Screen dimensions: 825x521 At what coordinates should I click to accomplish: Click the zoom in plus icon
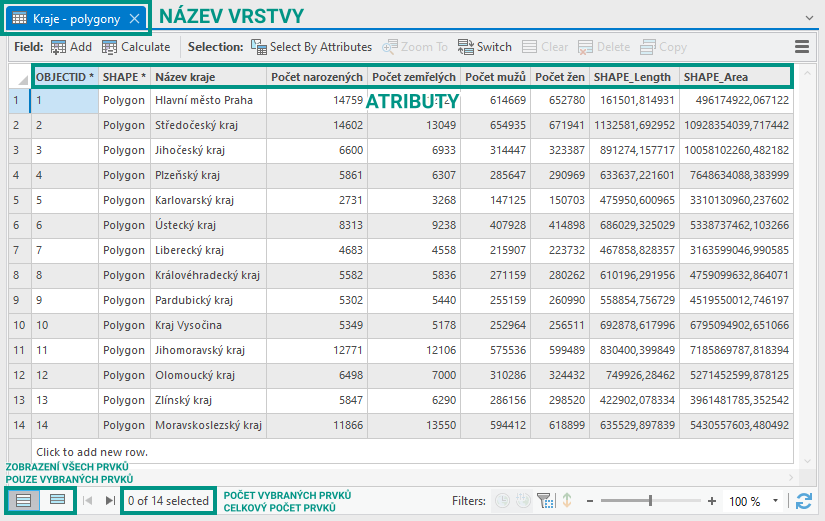tap(713, 501)
